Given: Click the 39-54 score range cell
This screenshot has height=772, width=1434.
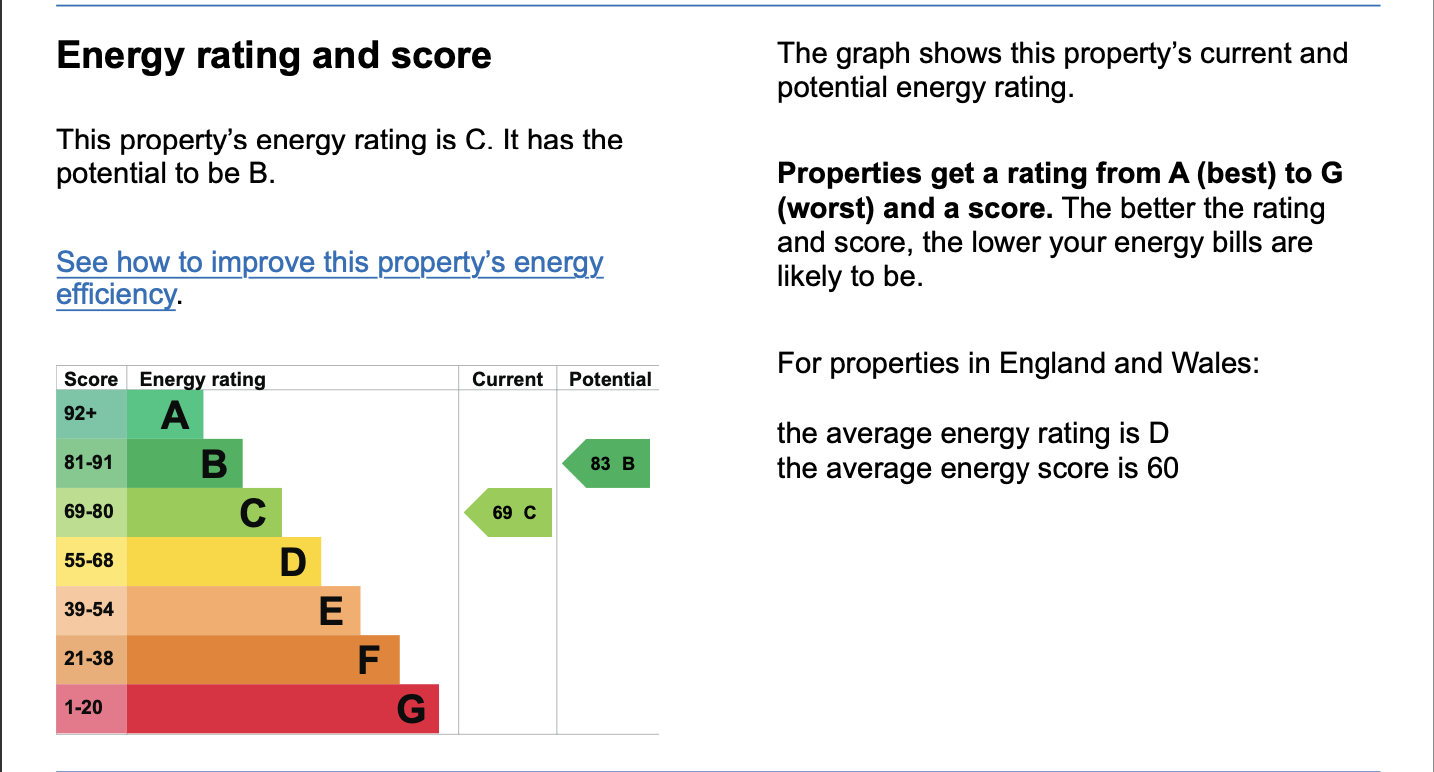Looking at the screenshot, I should click(x=91, y=610).
